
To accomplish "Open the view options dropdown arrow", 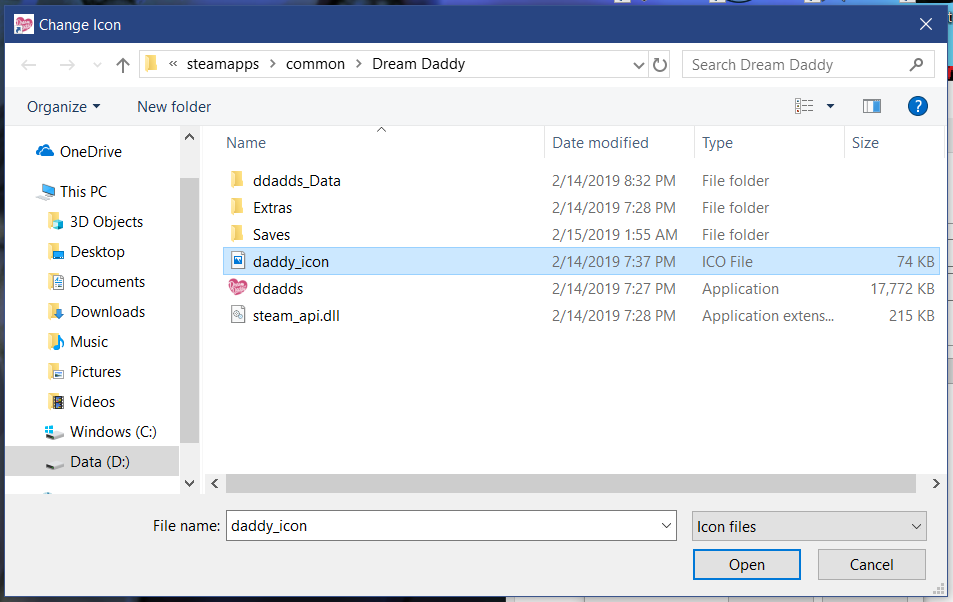I will tap(830, 106).
